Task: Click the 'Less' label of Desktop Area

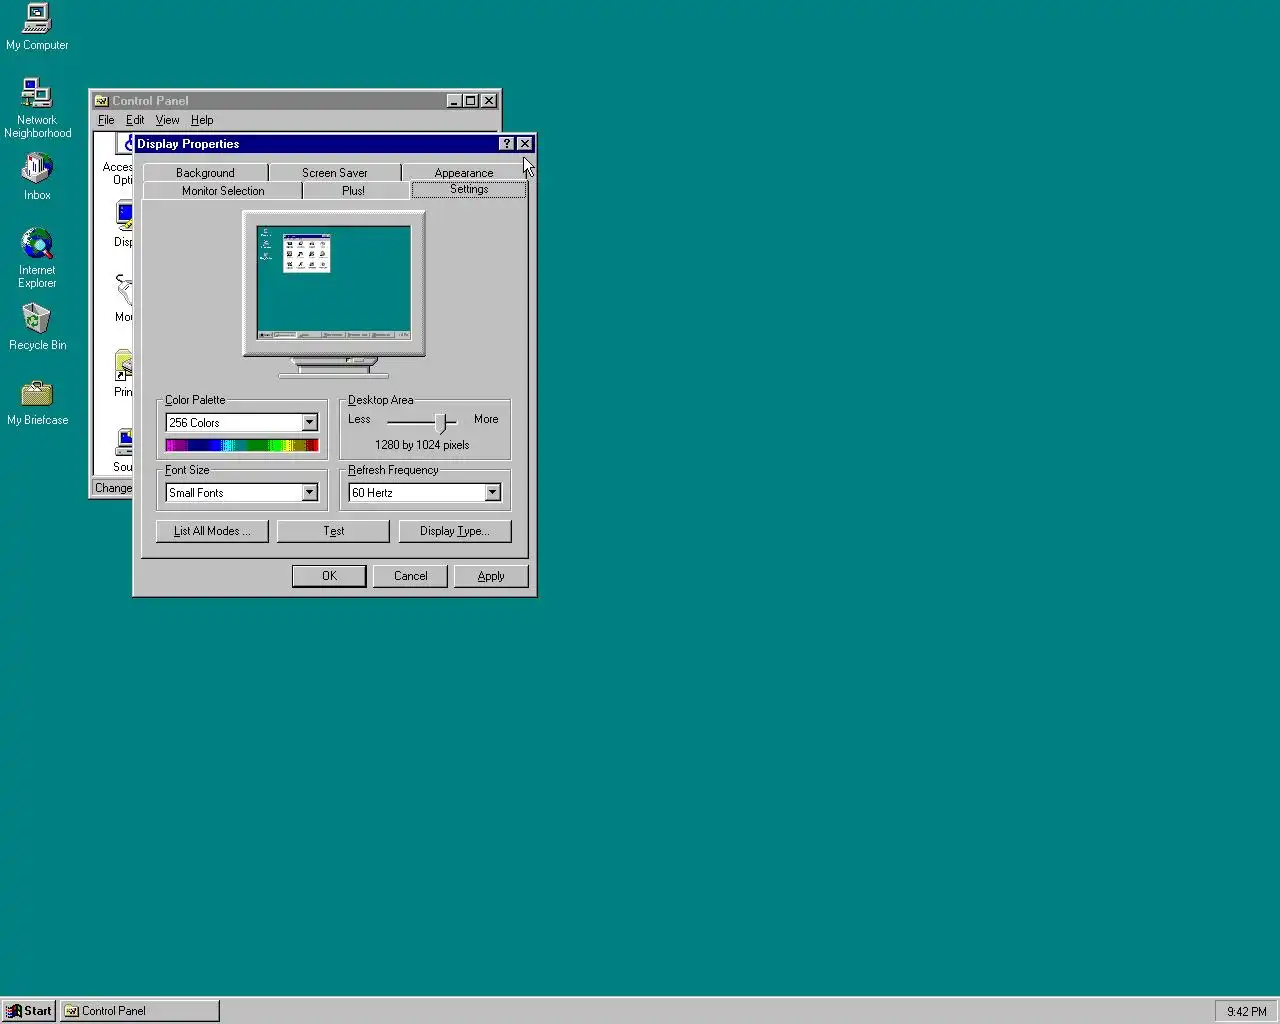Action: [359, 419]
